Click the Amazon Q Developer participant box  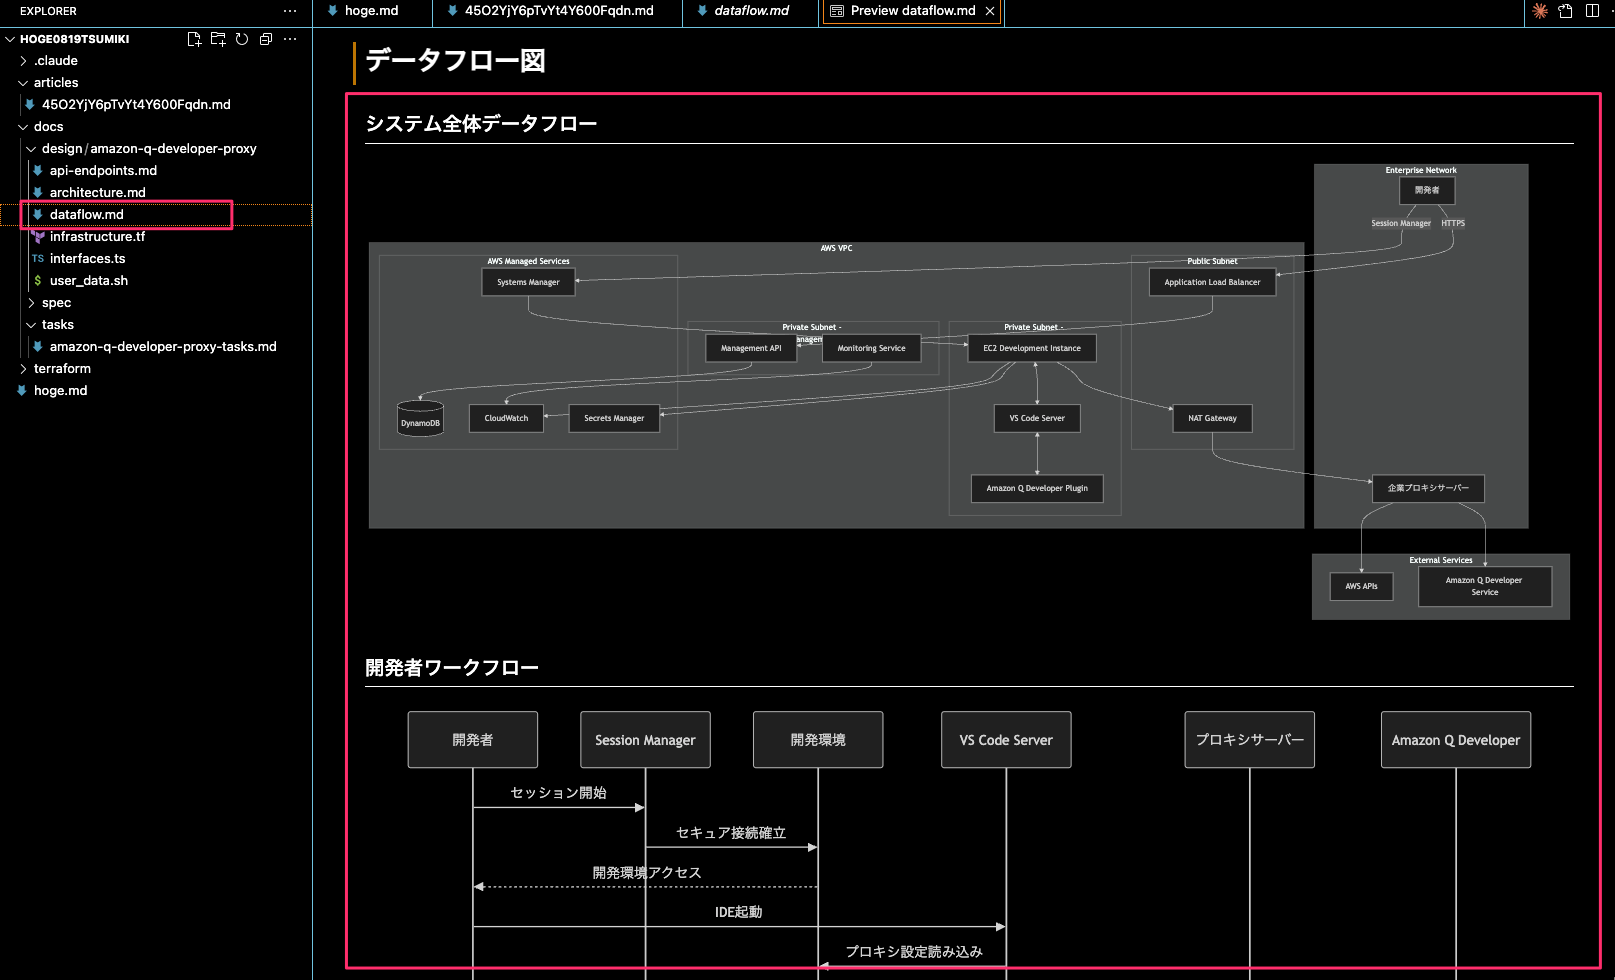pyautogui.click(x=1456, y=740)
